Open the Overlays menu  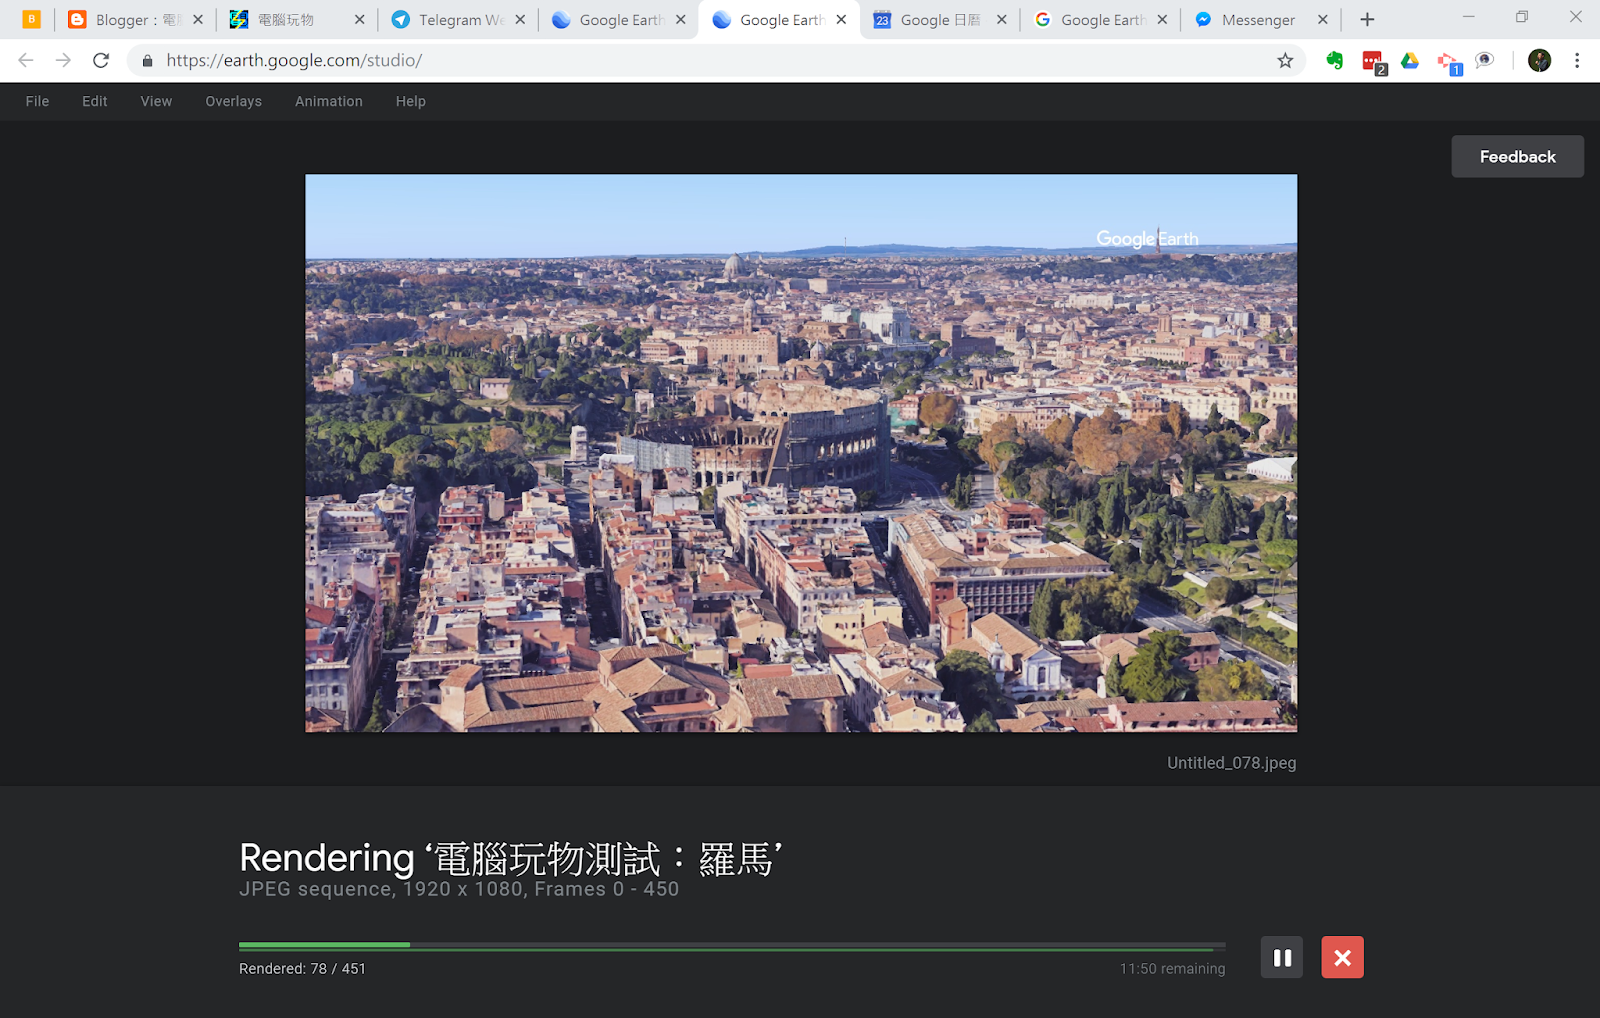[x=233, y=101]
